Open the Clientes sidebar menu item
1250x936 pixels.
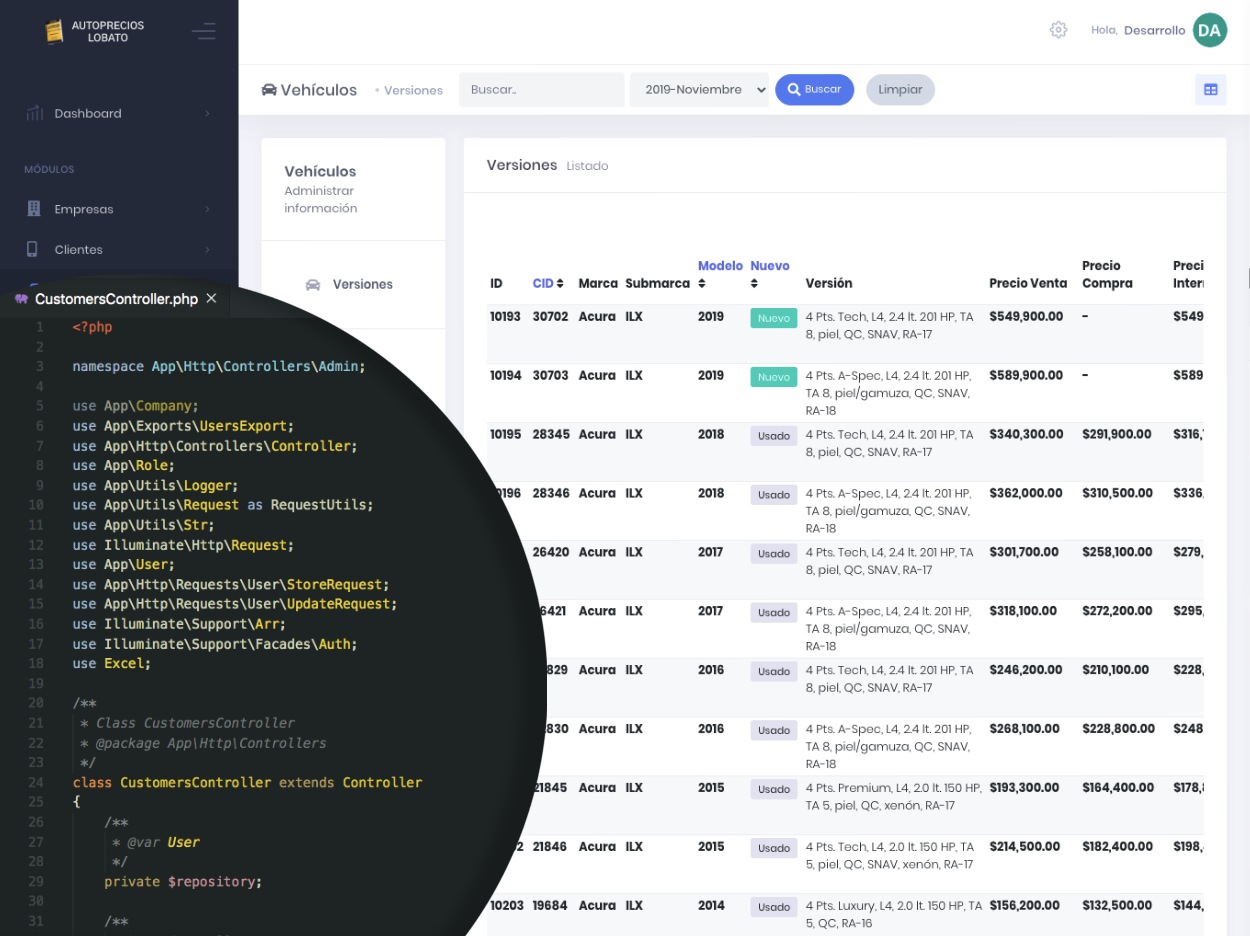(79, 249)
